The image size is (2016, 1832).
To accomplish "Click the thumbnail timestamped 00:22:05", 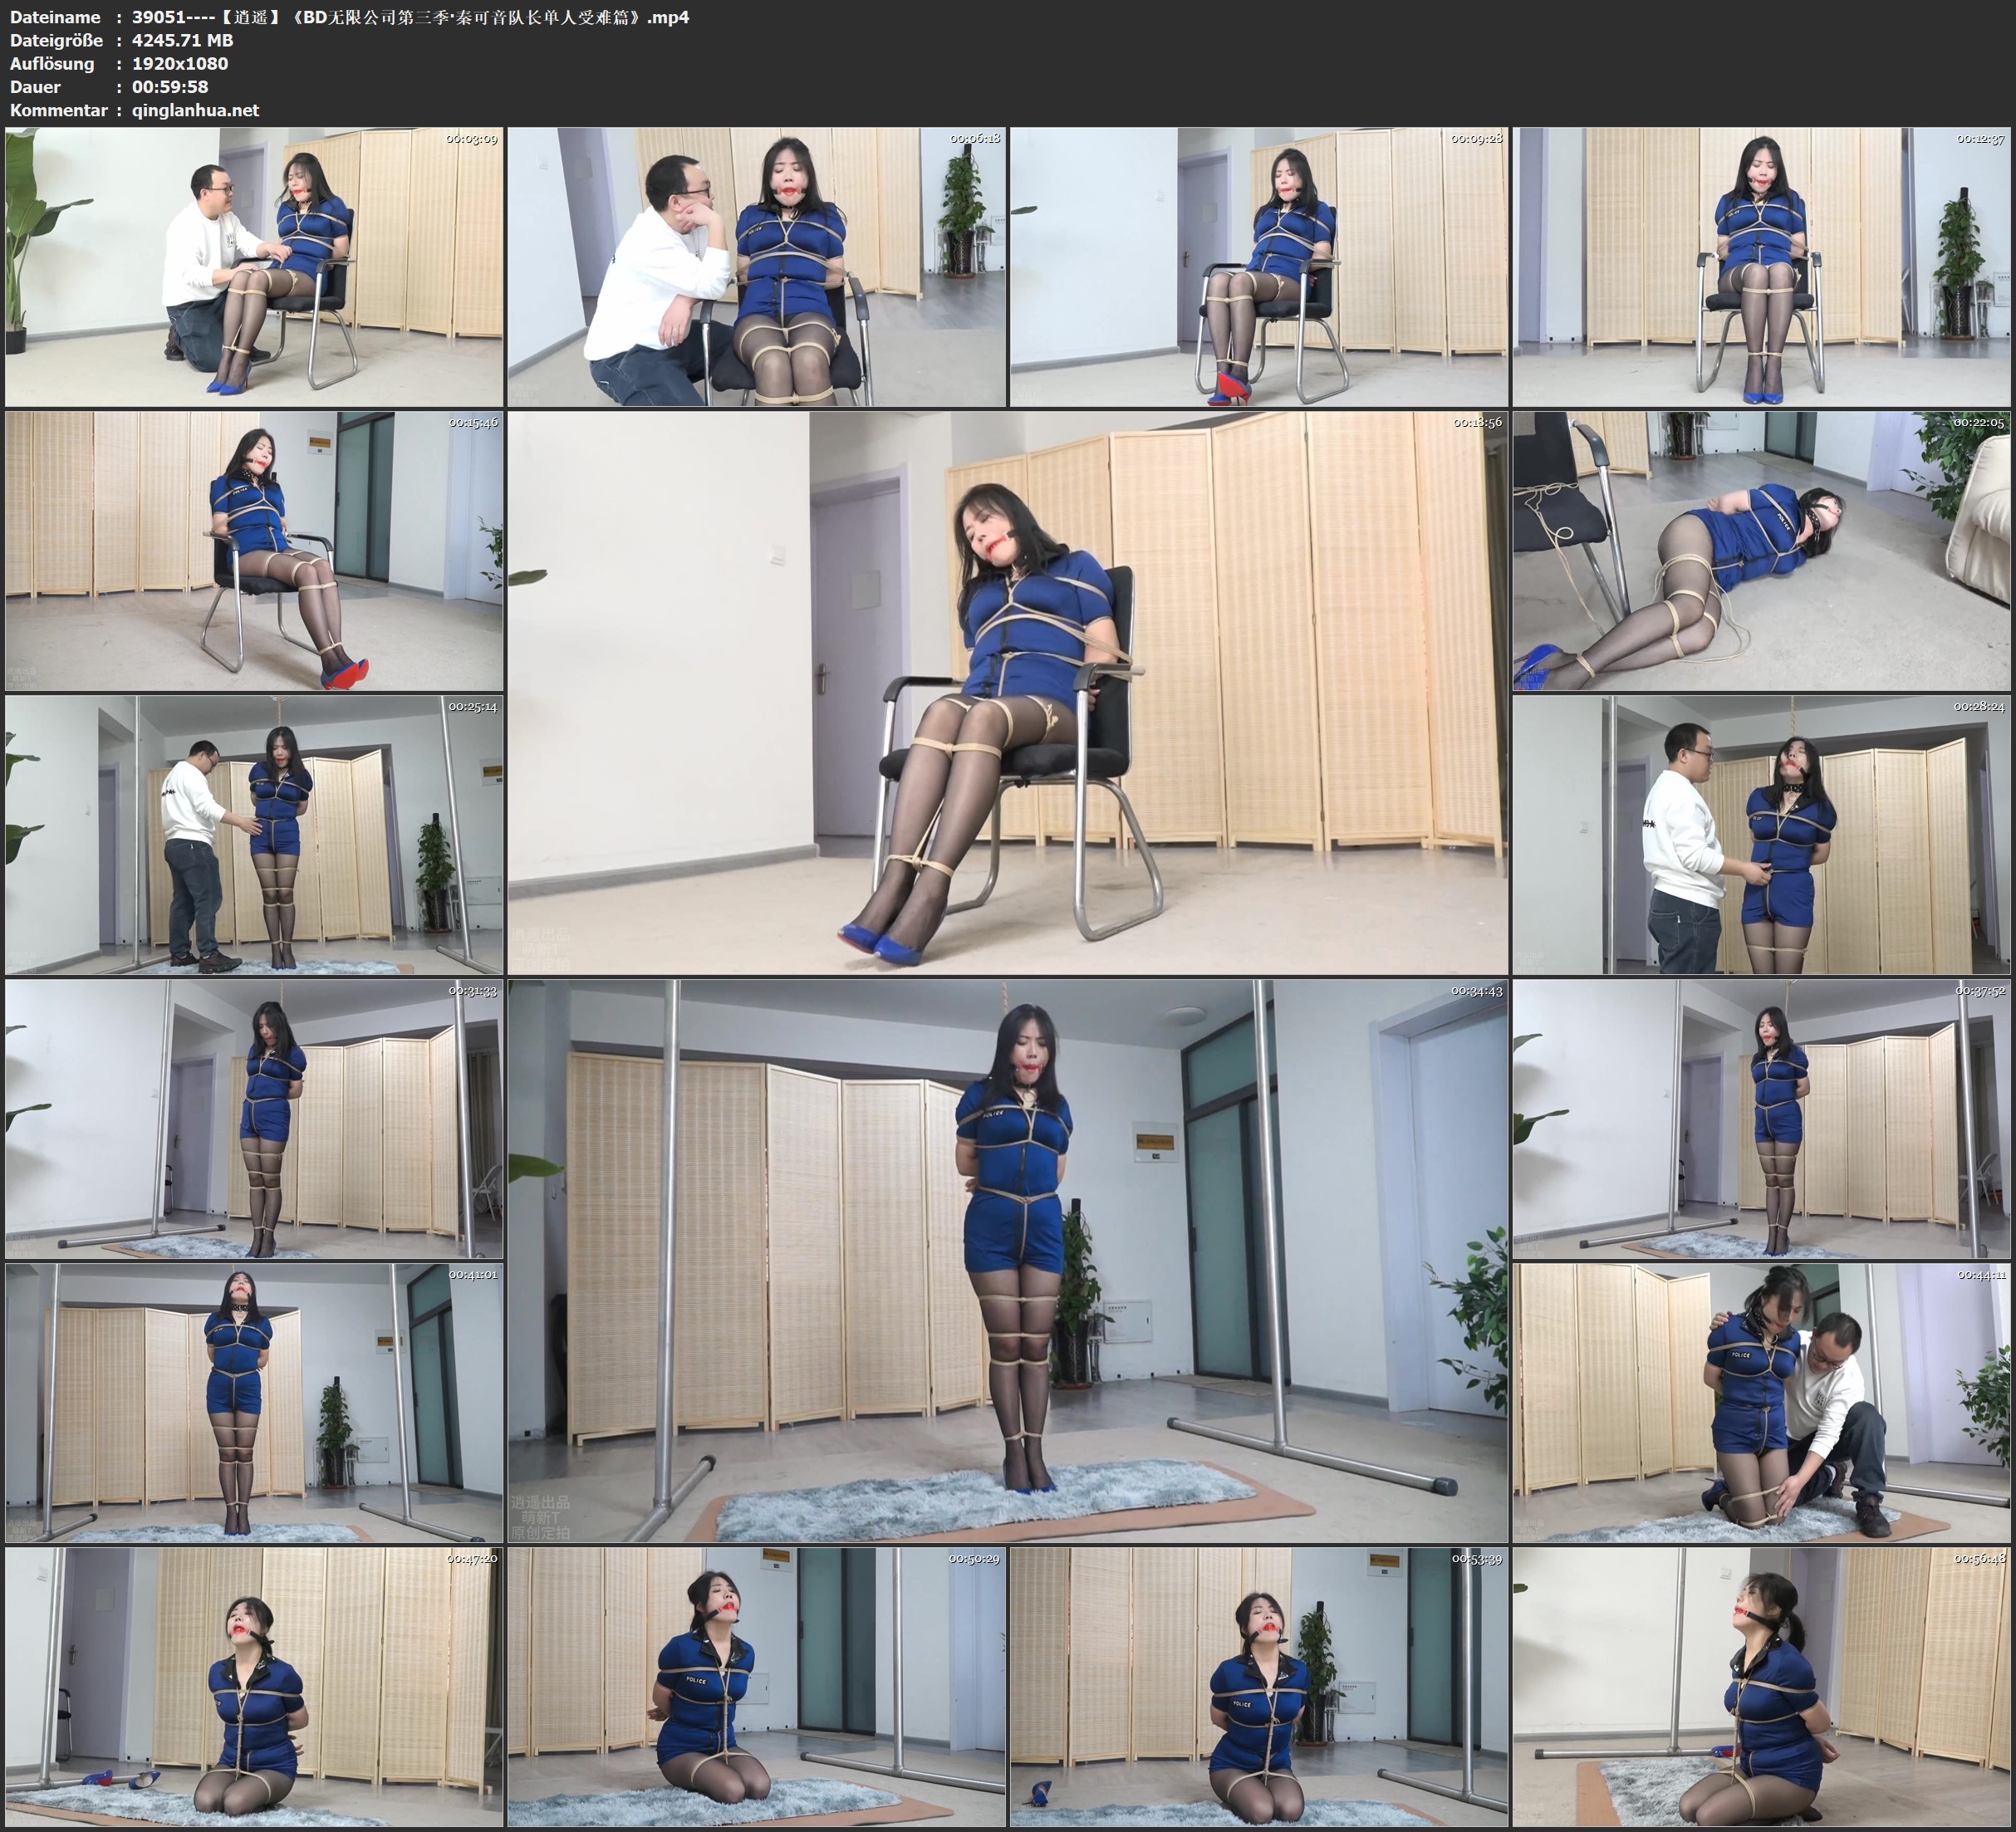I will (1761, 550).
